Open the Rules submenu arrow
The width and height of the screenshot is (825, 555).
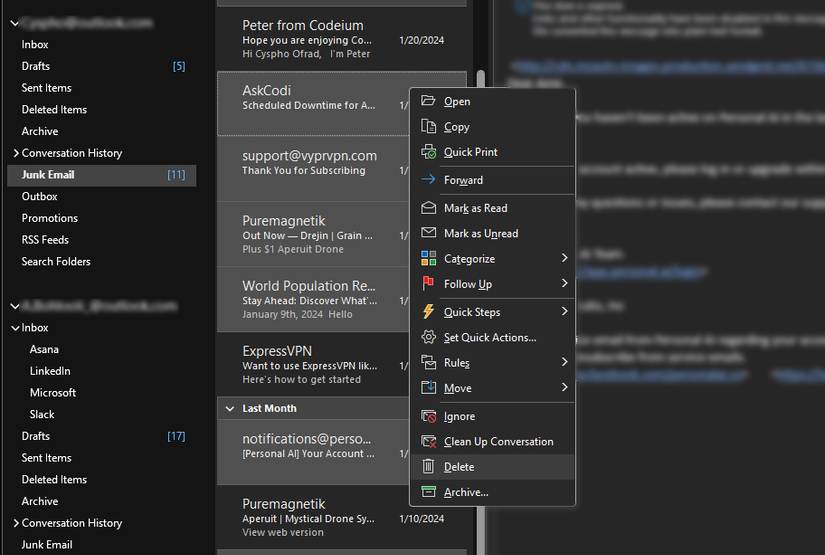(564, 362)
